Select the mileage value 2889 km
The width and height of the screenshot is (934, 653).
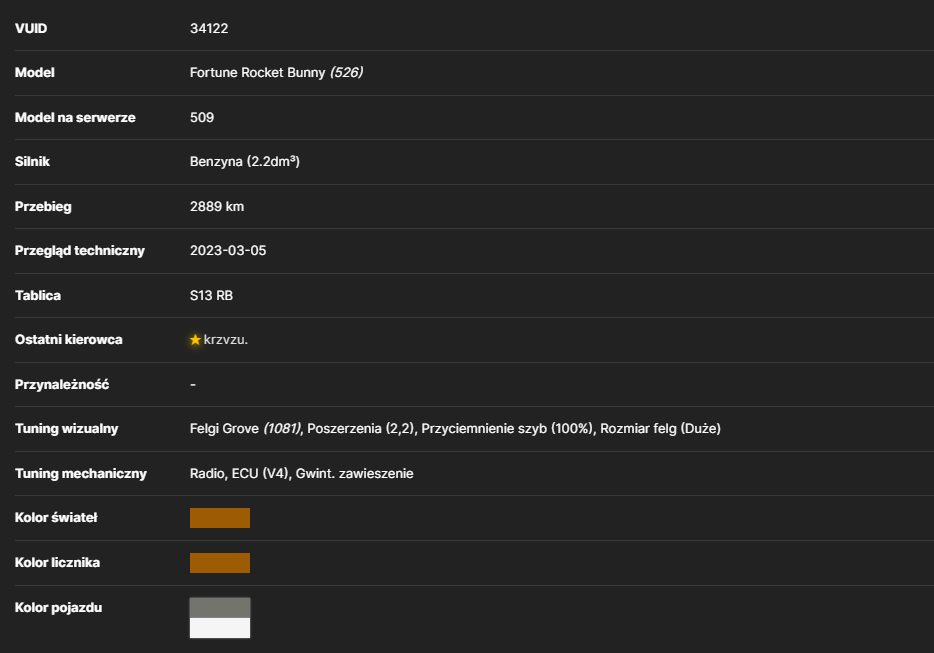tap(217, 207)
